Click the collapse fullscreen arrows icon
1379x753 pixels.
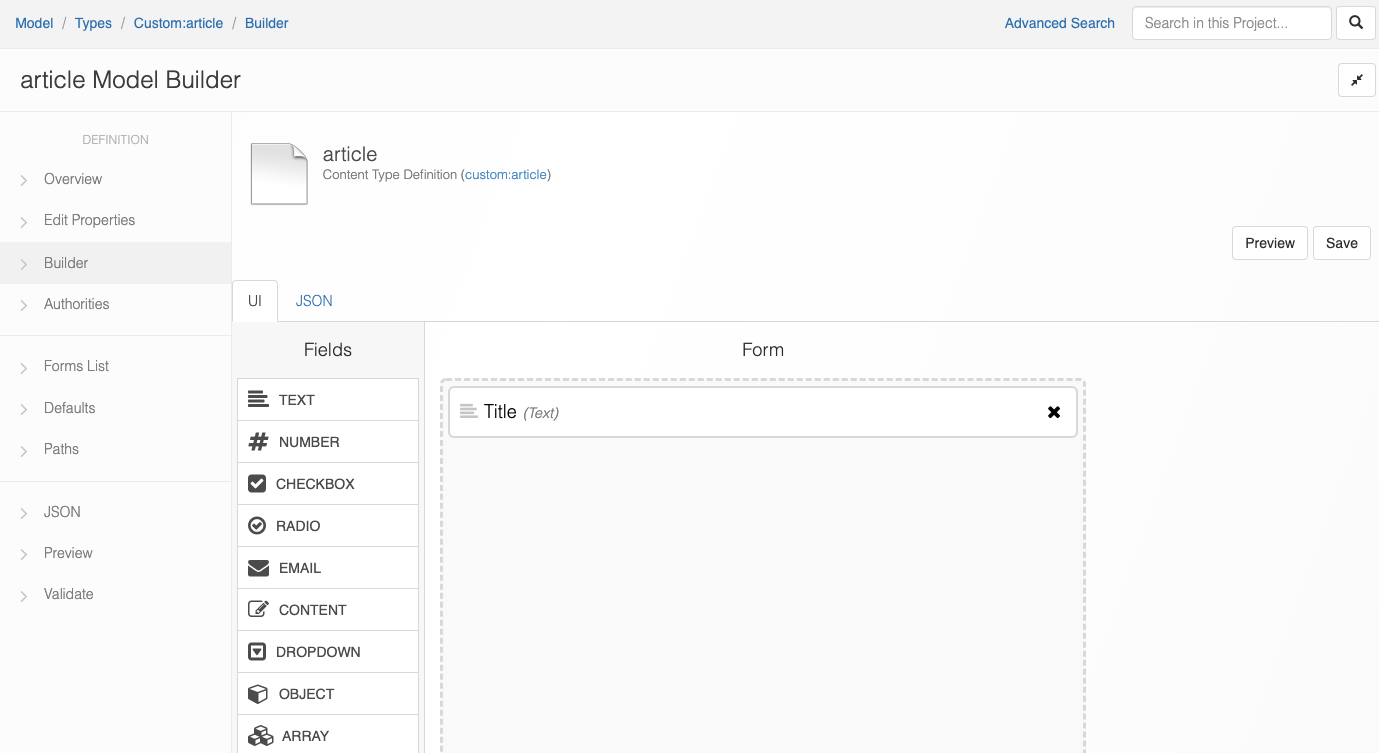click(1356, 80)
